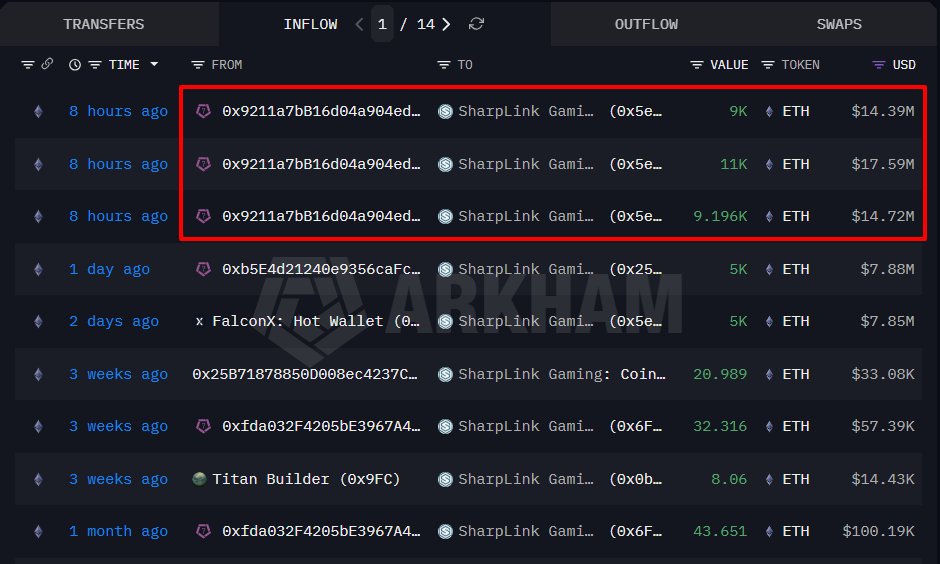
Task: Open address 0x25B71878850D008ec4237C sender
Action: tap(305, 374)
